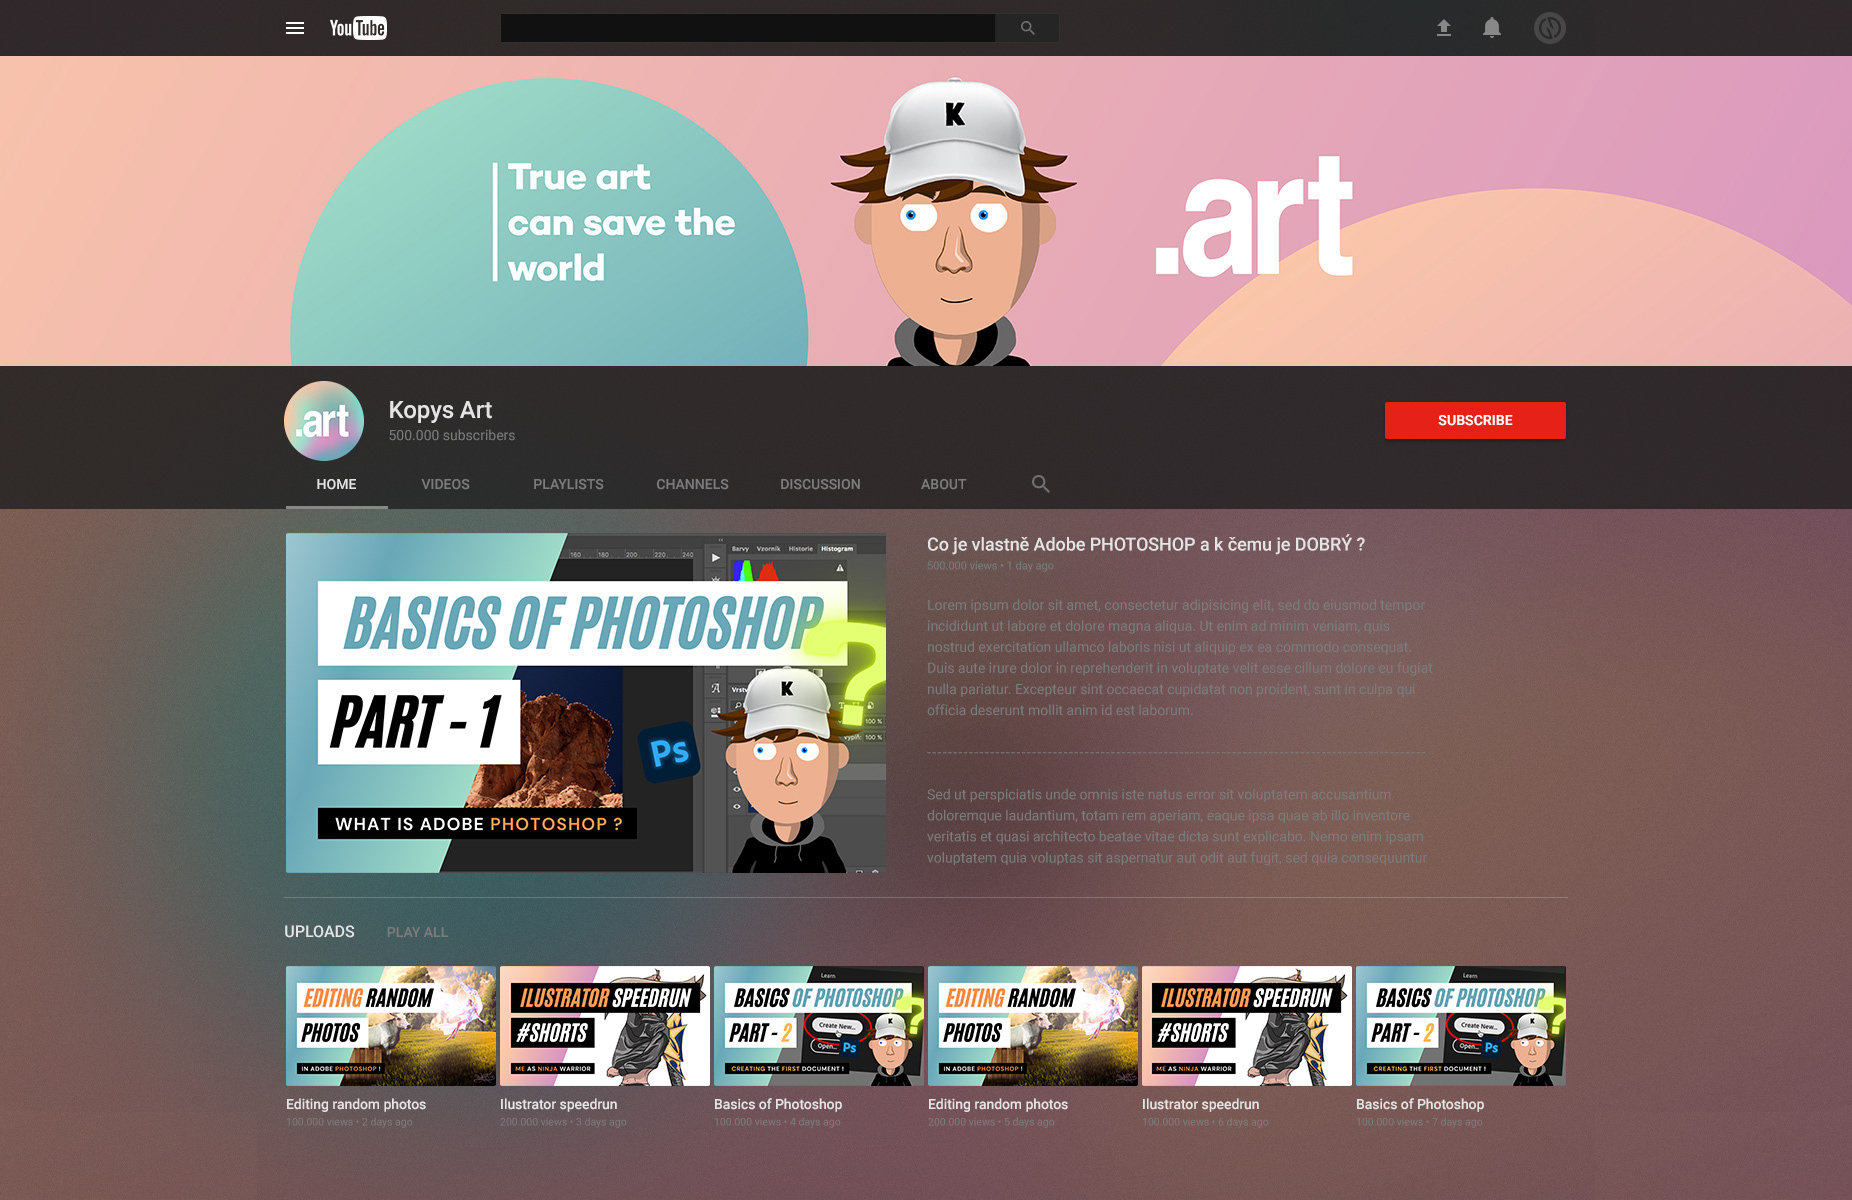Click the Kopys Art channel avatar

coord(324,421)
